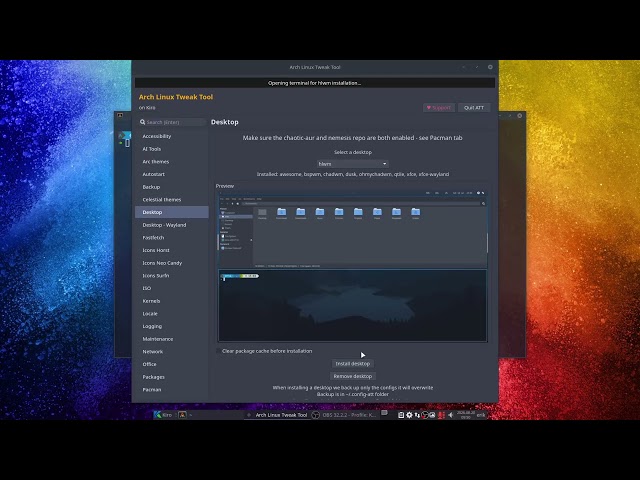The width and height of the screenshot is (640, 480).
Task: Open the AI Tools section
Action: (171, 149)
